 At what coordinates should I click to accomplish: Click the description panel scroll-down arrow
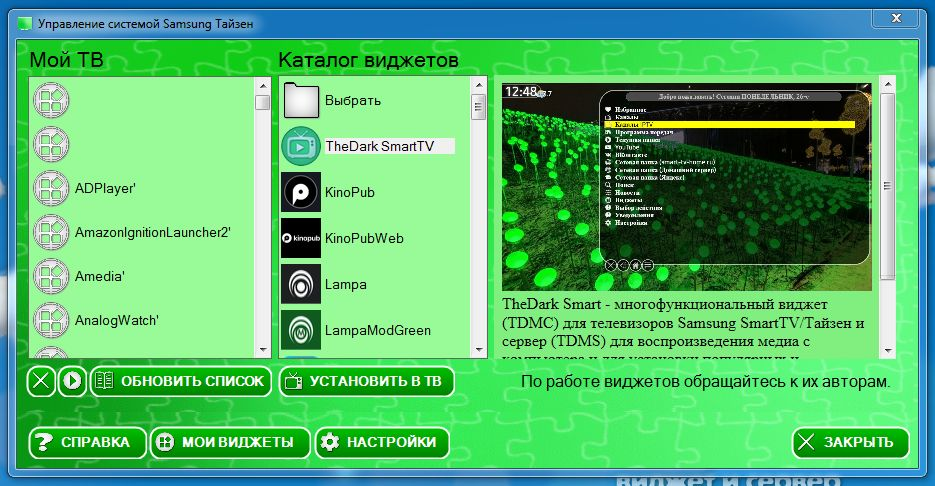click(x=888, y=351)
